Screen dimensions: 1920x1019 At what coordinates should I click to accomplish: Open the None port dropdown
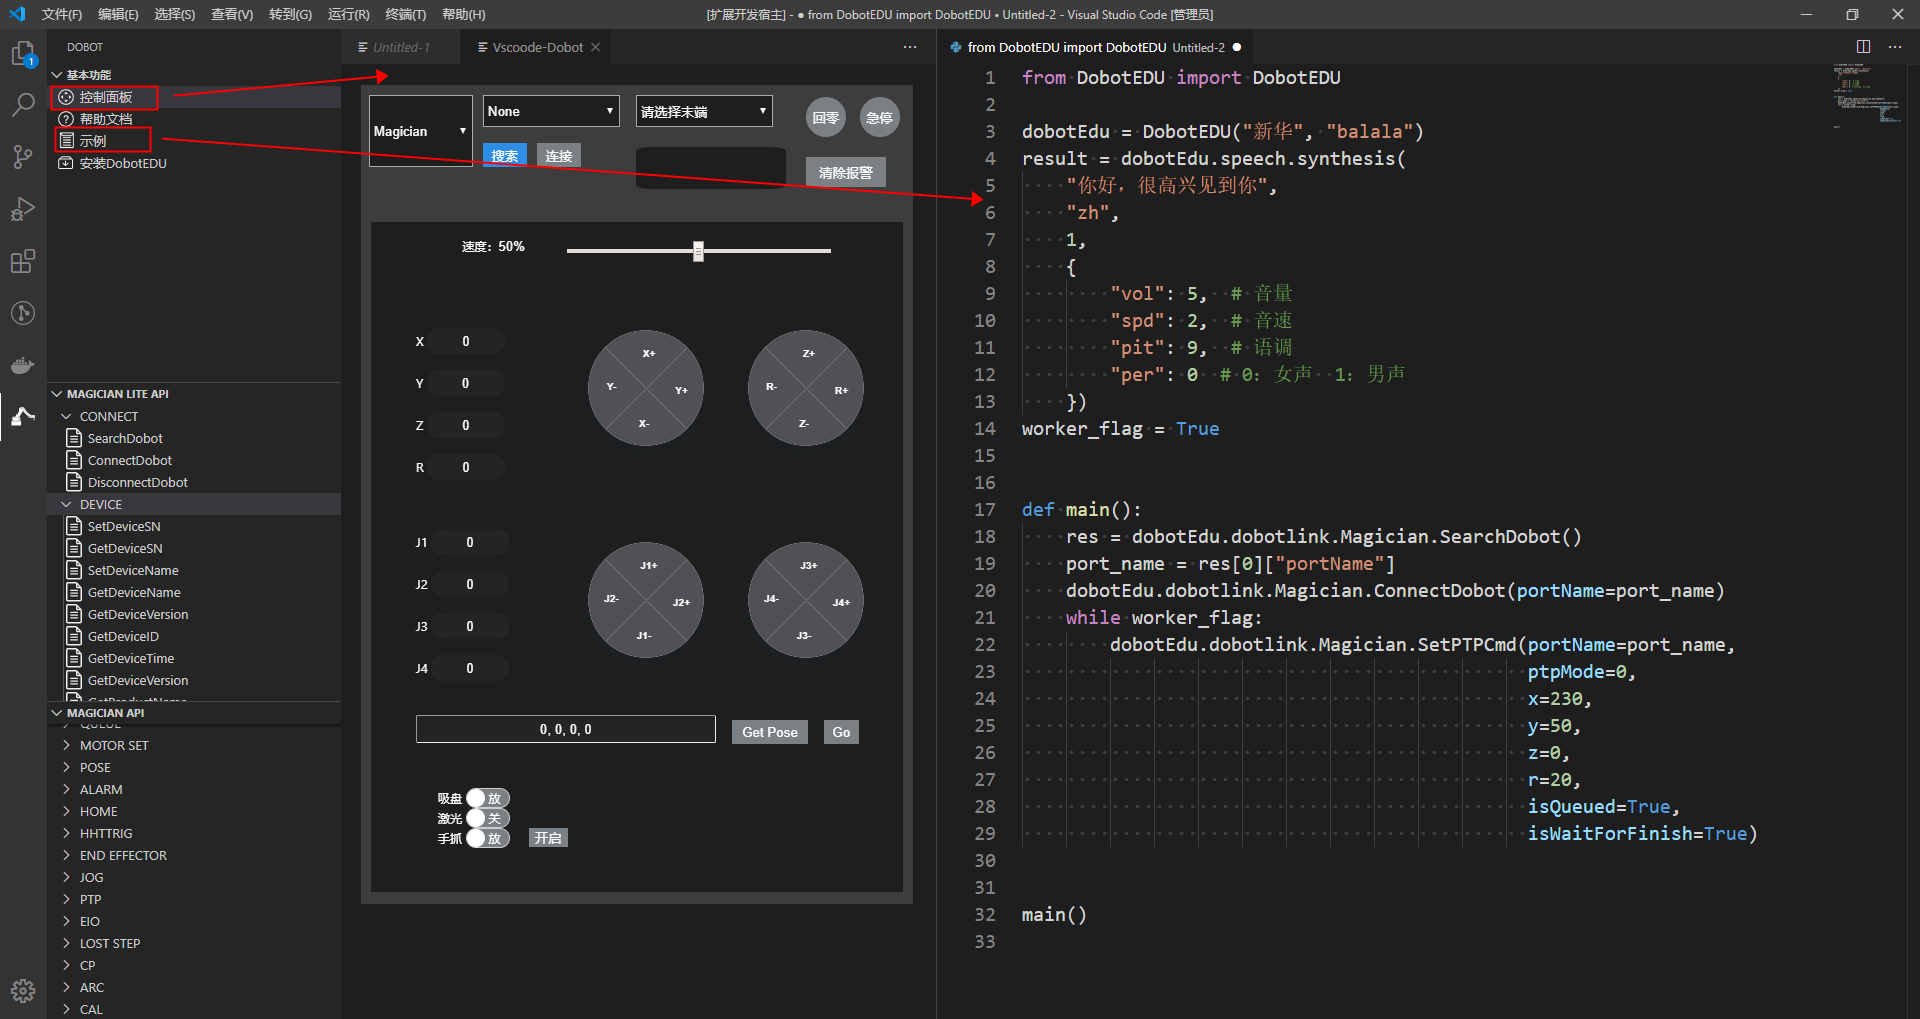coord(551,111)
